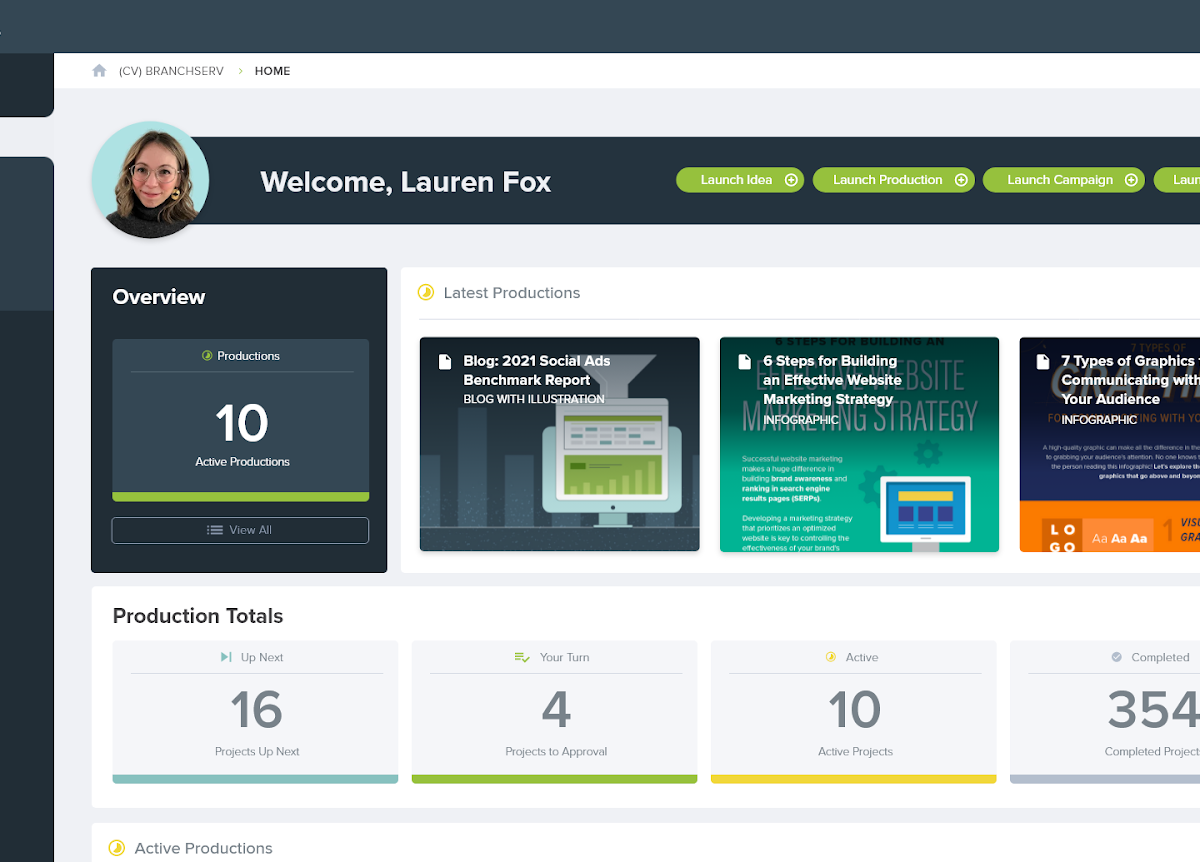Click plus icon on Launch Production

tap(961, 180)
